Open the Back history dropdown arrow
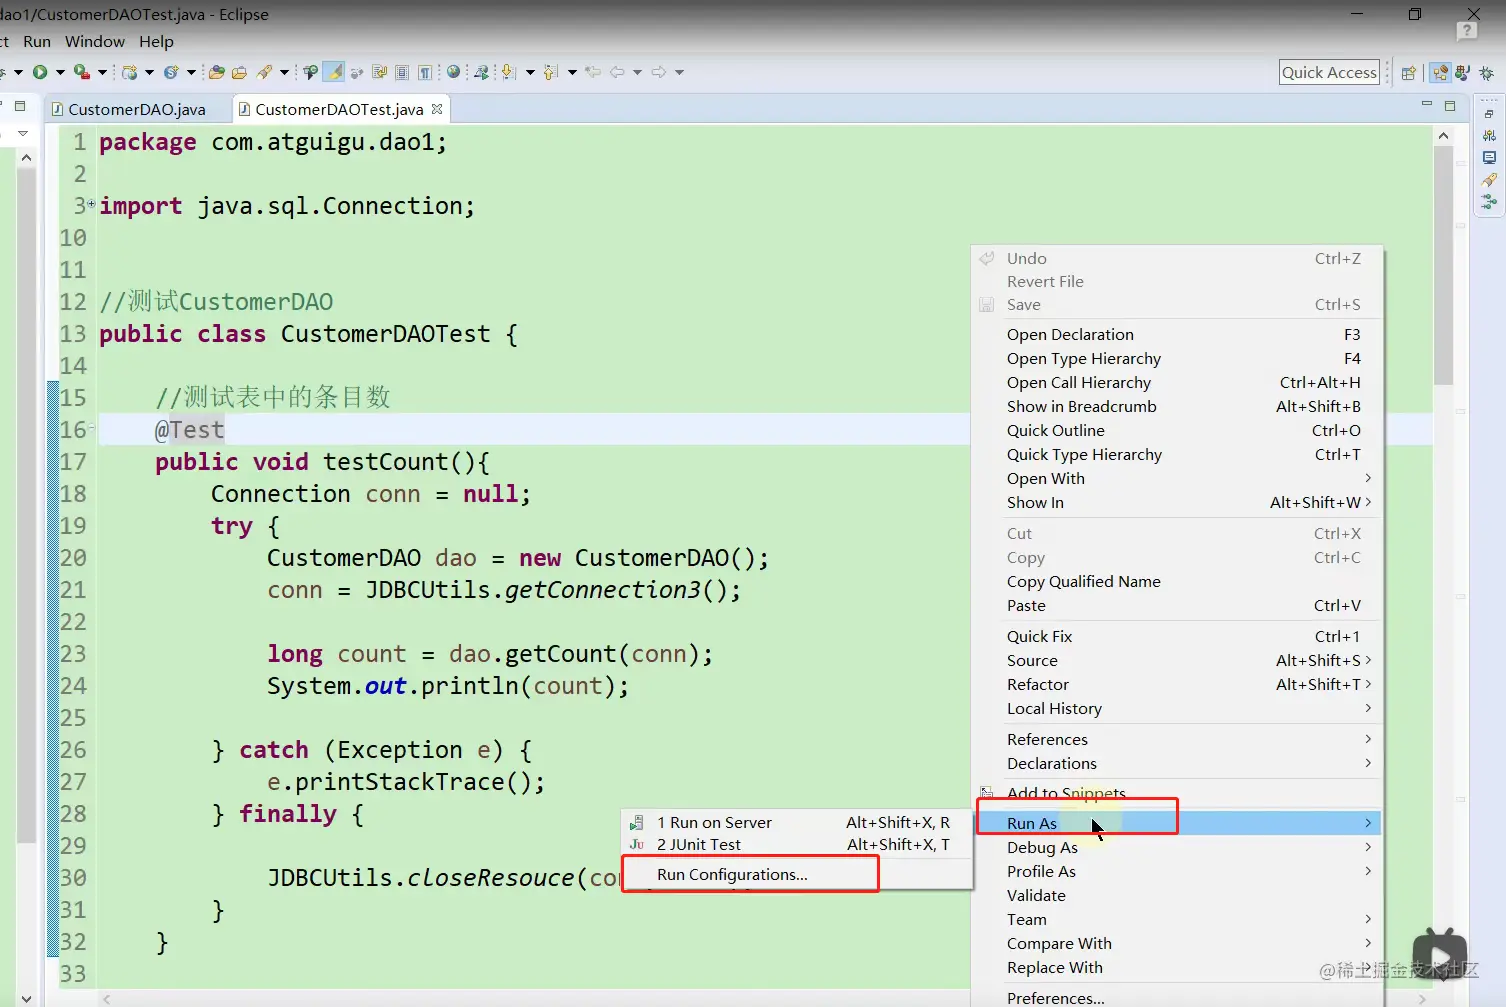Image resolution: width=1506 pixels, height=1007 pixels. (637, 72)
